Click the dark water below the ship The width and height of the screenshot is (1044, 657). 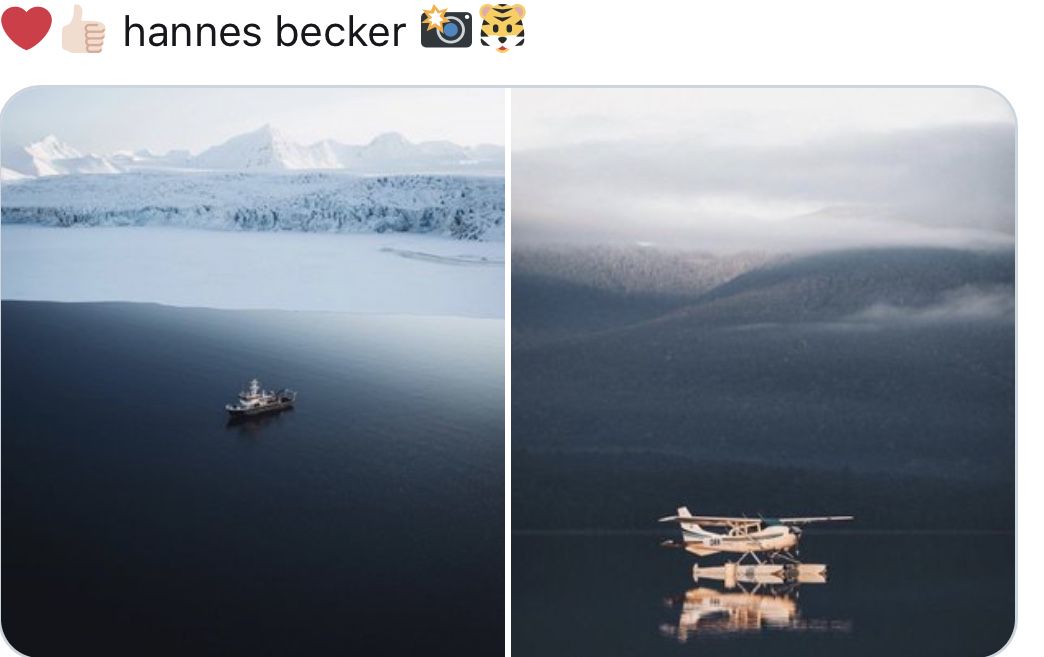(252, 533)
